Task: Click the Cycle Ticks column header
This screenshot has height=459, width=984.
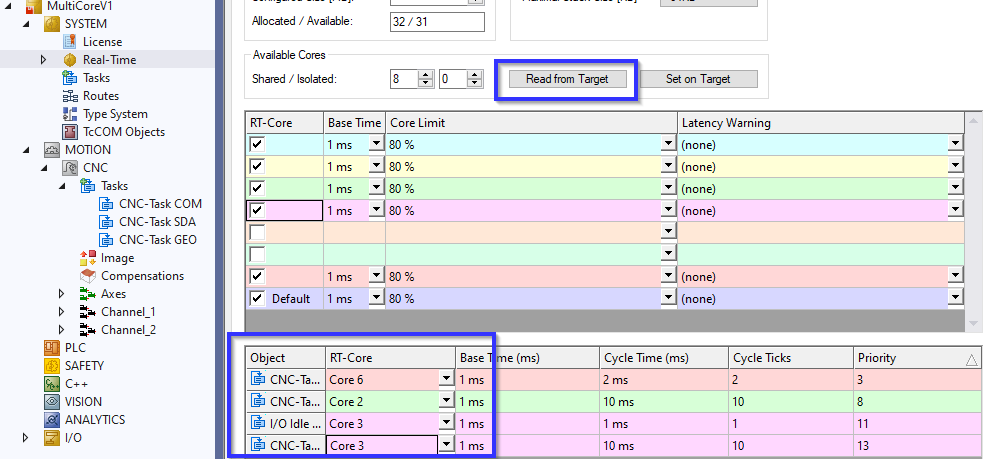Action: pyautogui.click(x=791, y=358)
